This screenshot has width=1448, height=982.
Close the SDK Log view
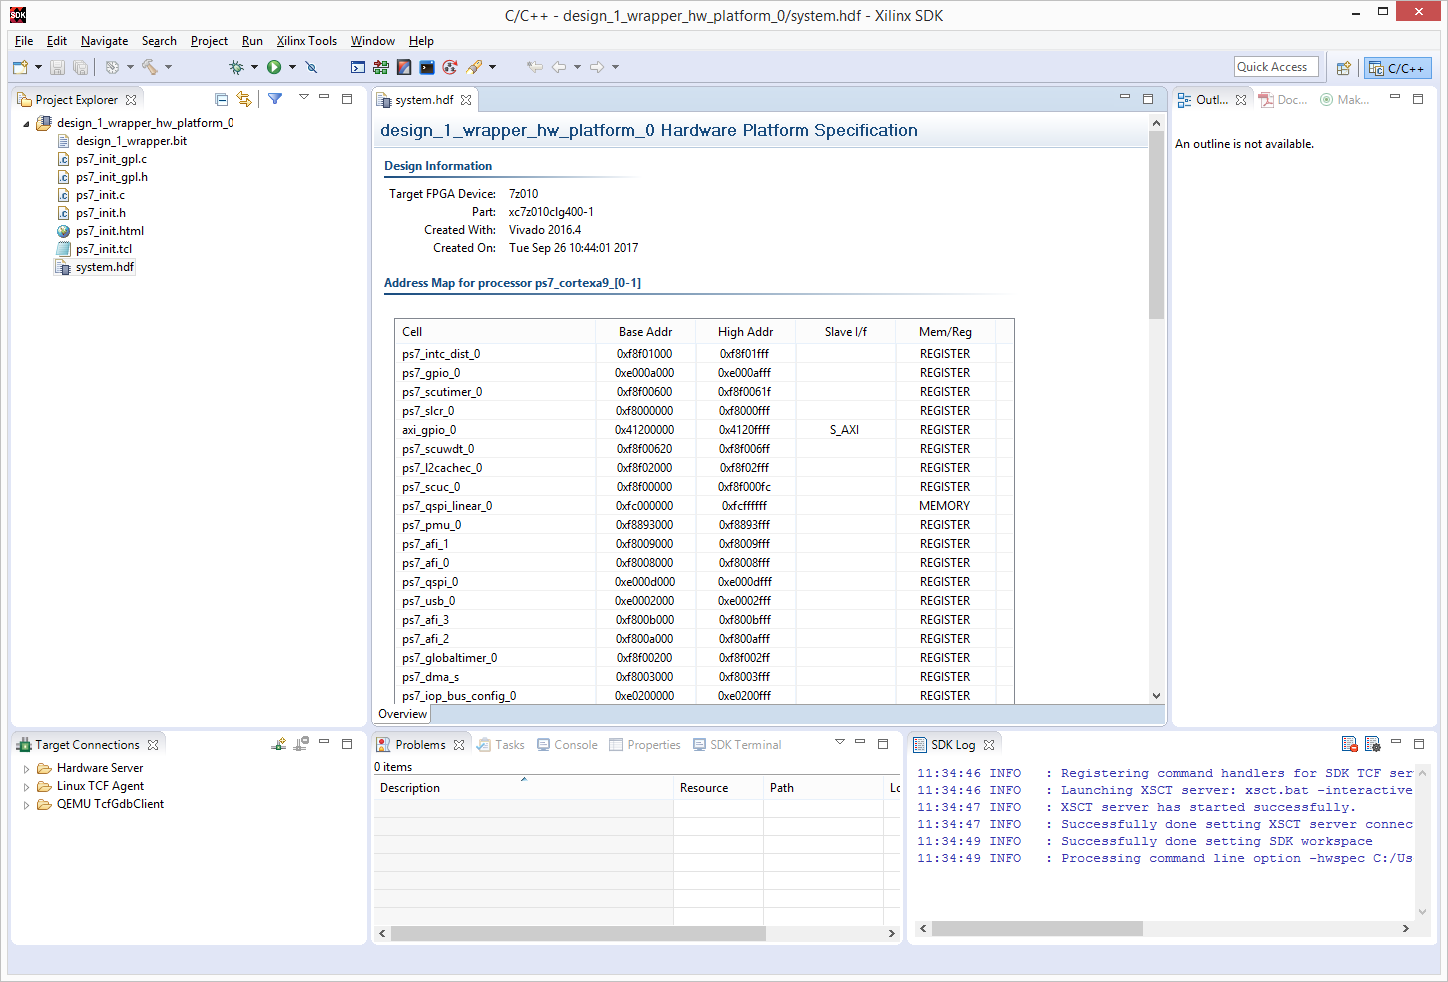(x=989, y=745)
